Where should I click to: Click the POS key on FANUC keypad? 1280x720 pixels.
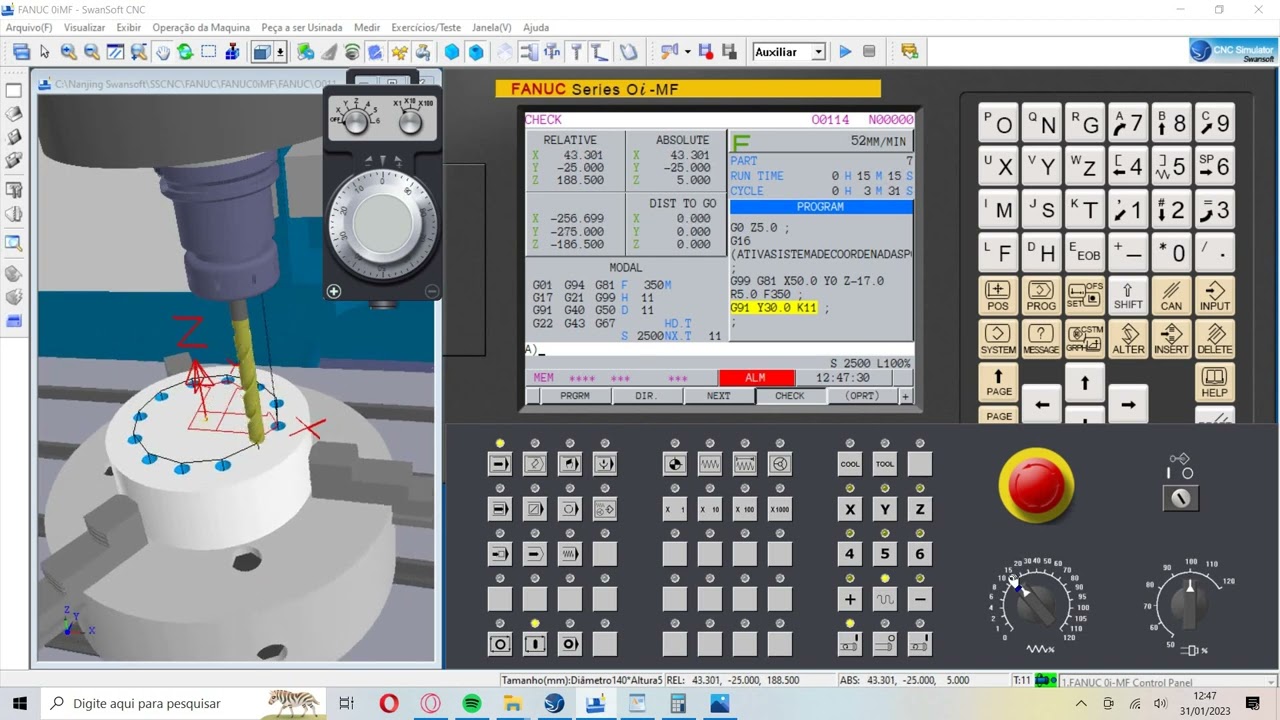[x=998, y=296]
